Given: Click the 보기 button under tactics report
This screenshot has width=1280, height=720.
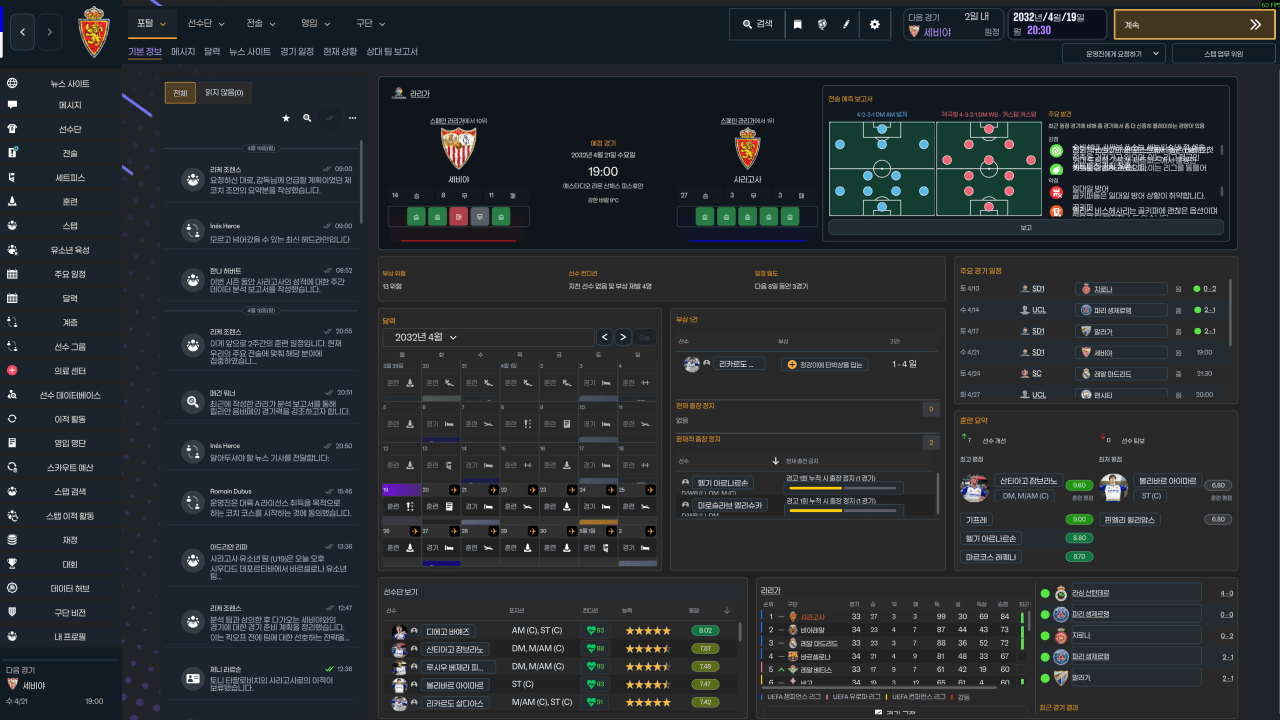Looking at the screenshot, I should point(1025,227).
